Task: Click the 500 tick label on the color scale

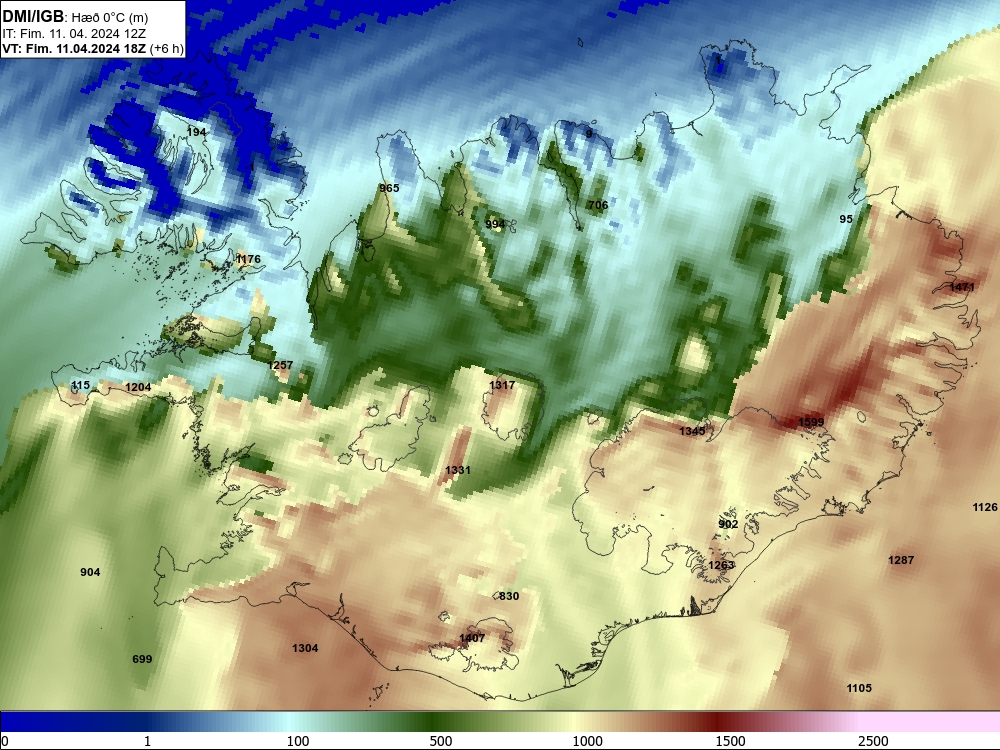Action: click(x=441, y=741)
